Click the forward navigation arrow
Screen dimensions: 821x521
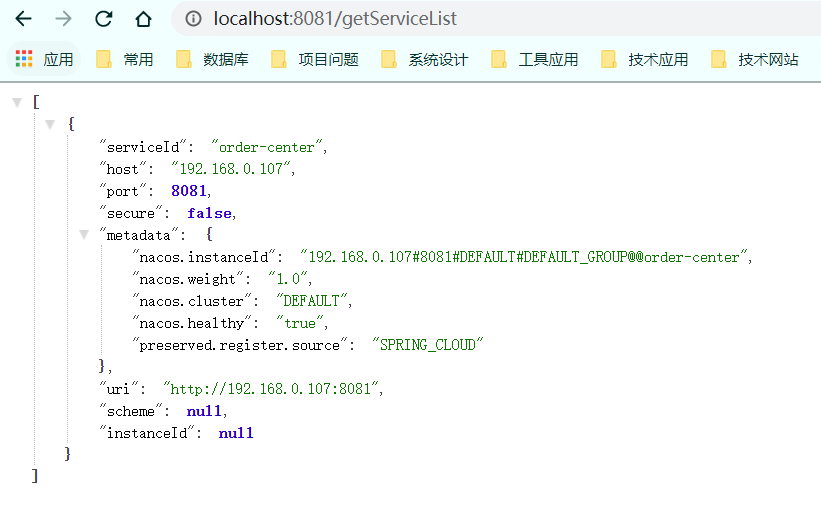click(x=63, y=19)
